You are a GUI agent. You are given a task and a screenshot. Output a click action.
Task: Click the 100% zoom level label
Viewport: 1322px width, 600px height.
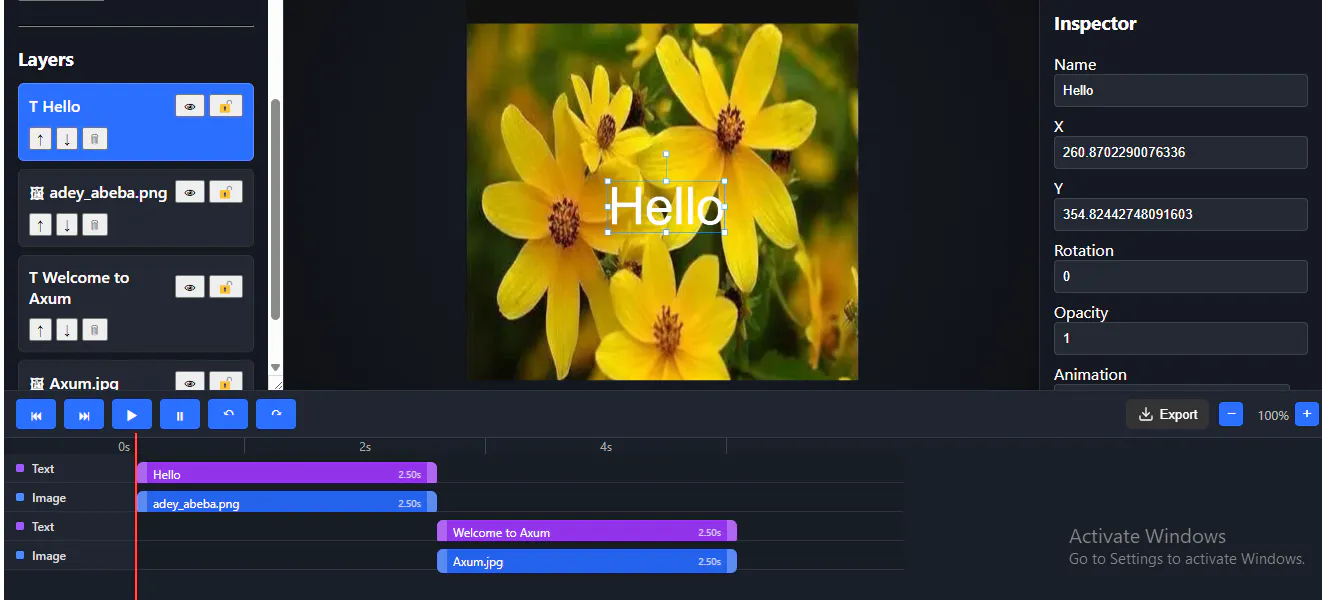(1273, 415)
